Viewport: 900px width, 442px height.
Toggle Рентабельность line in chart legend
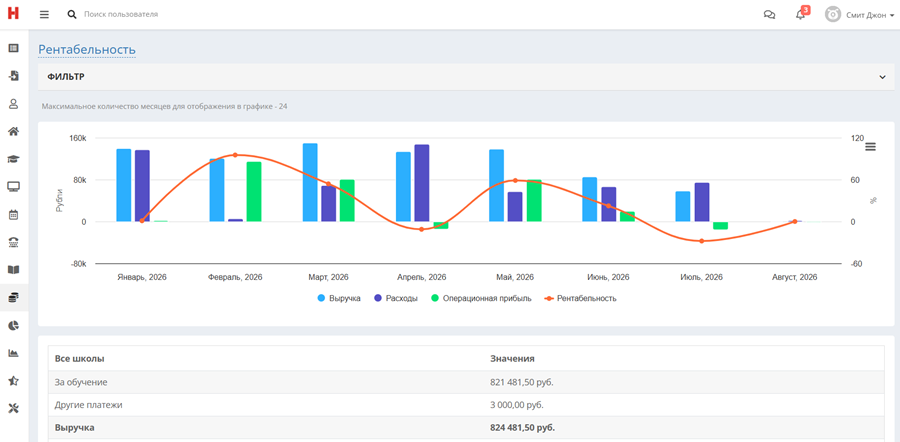tap(580, 298)
